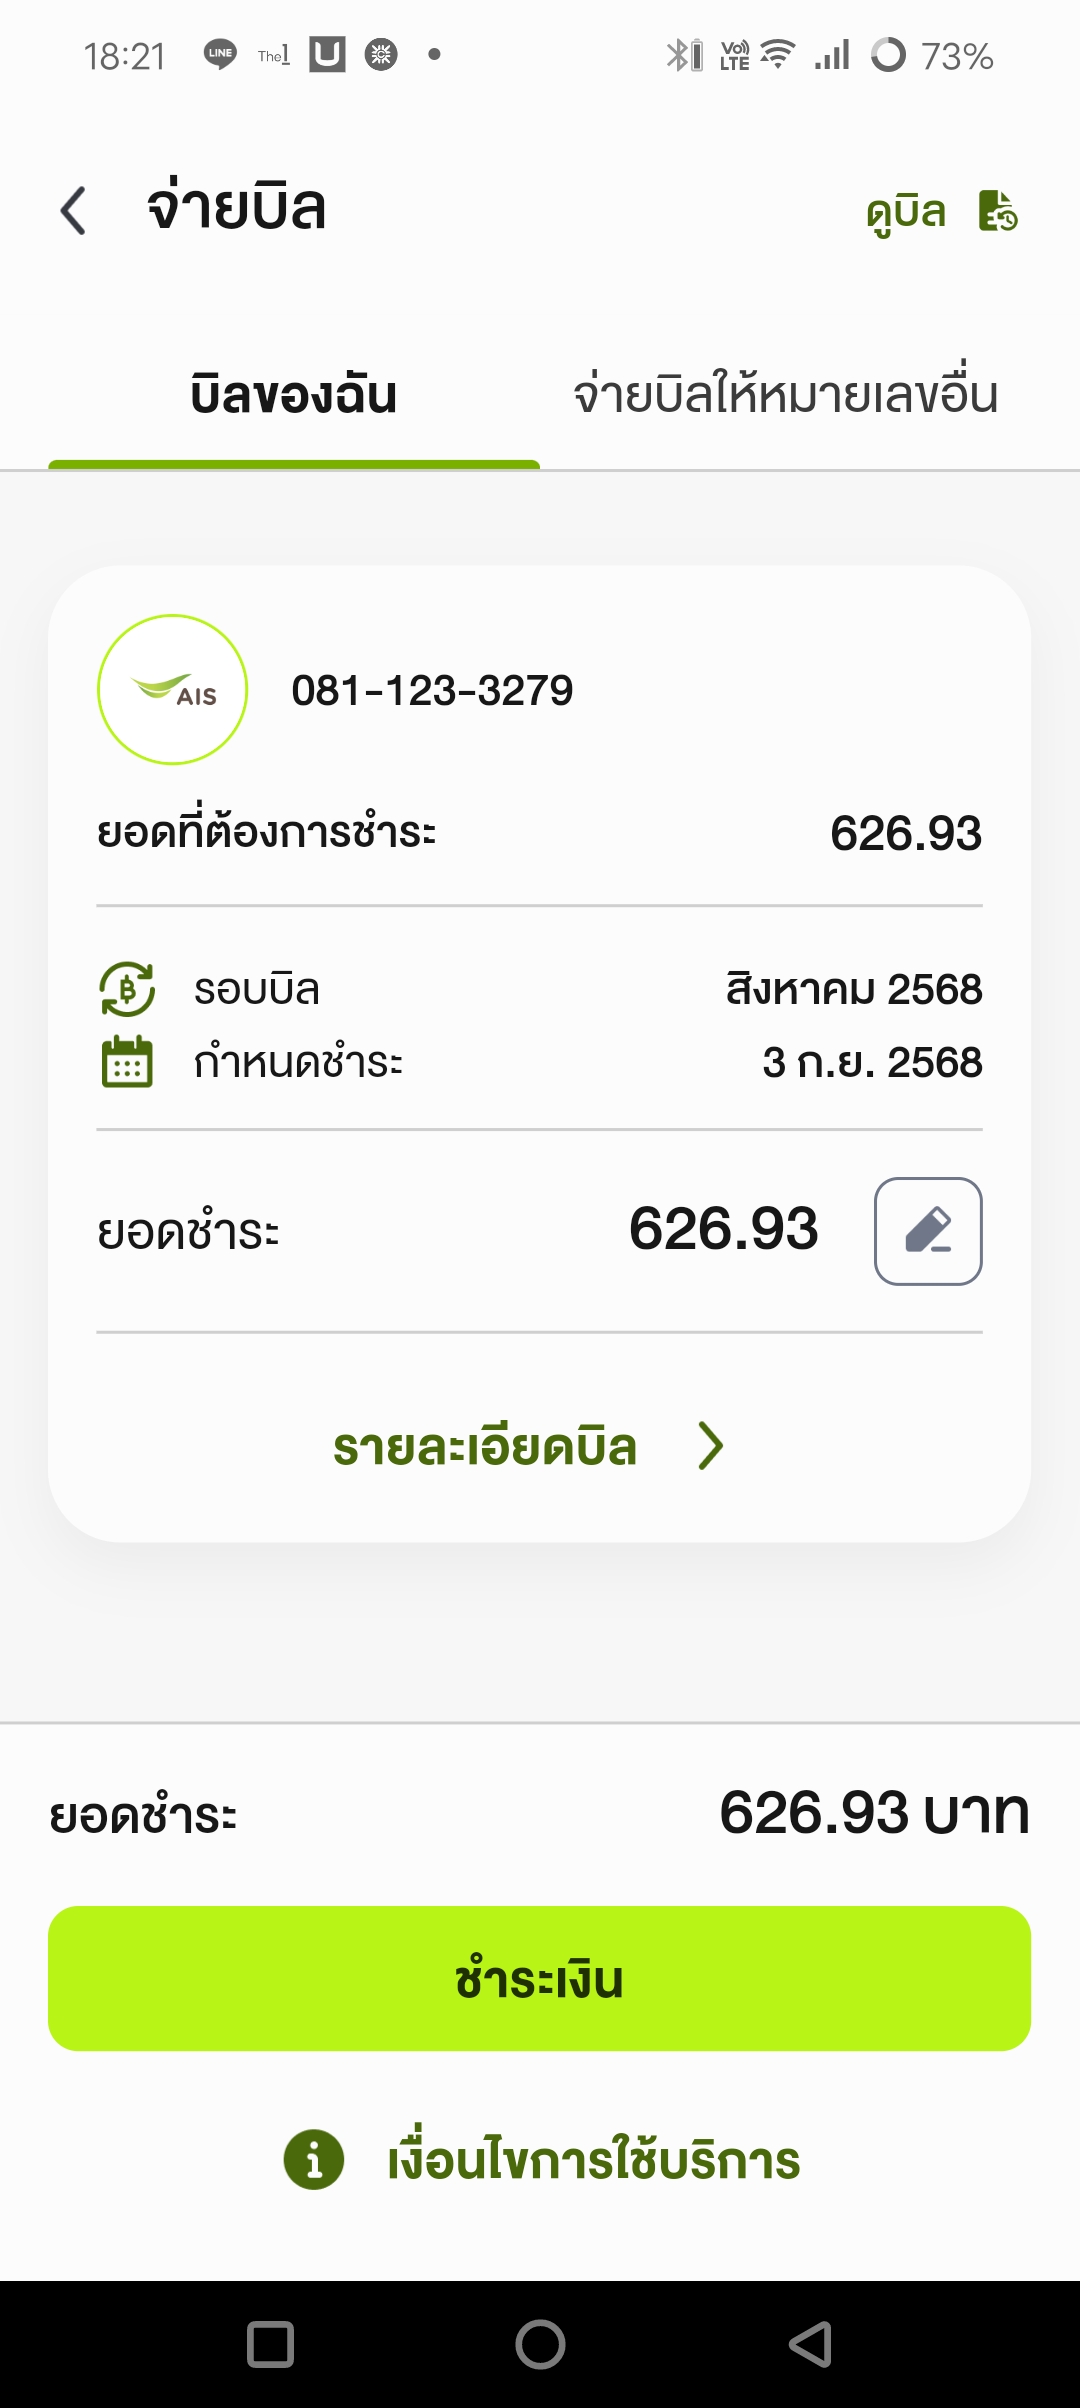This screenshot has height=2408, width=1080.
Task: Tap the billing cycle baht icon
Action: [x=127, y=989]
